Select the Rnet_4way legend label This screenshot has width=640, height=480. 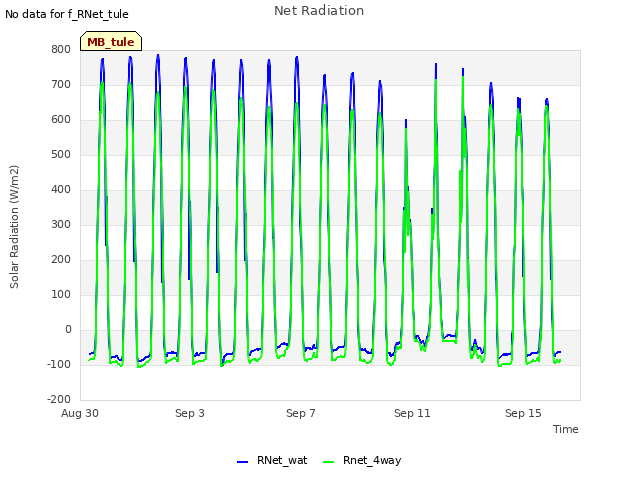tap(372, 460)
